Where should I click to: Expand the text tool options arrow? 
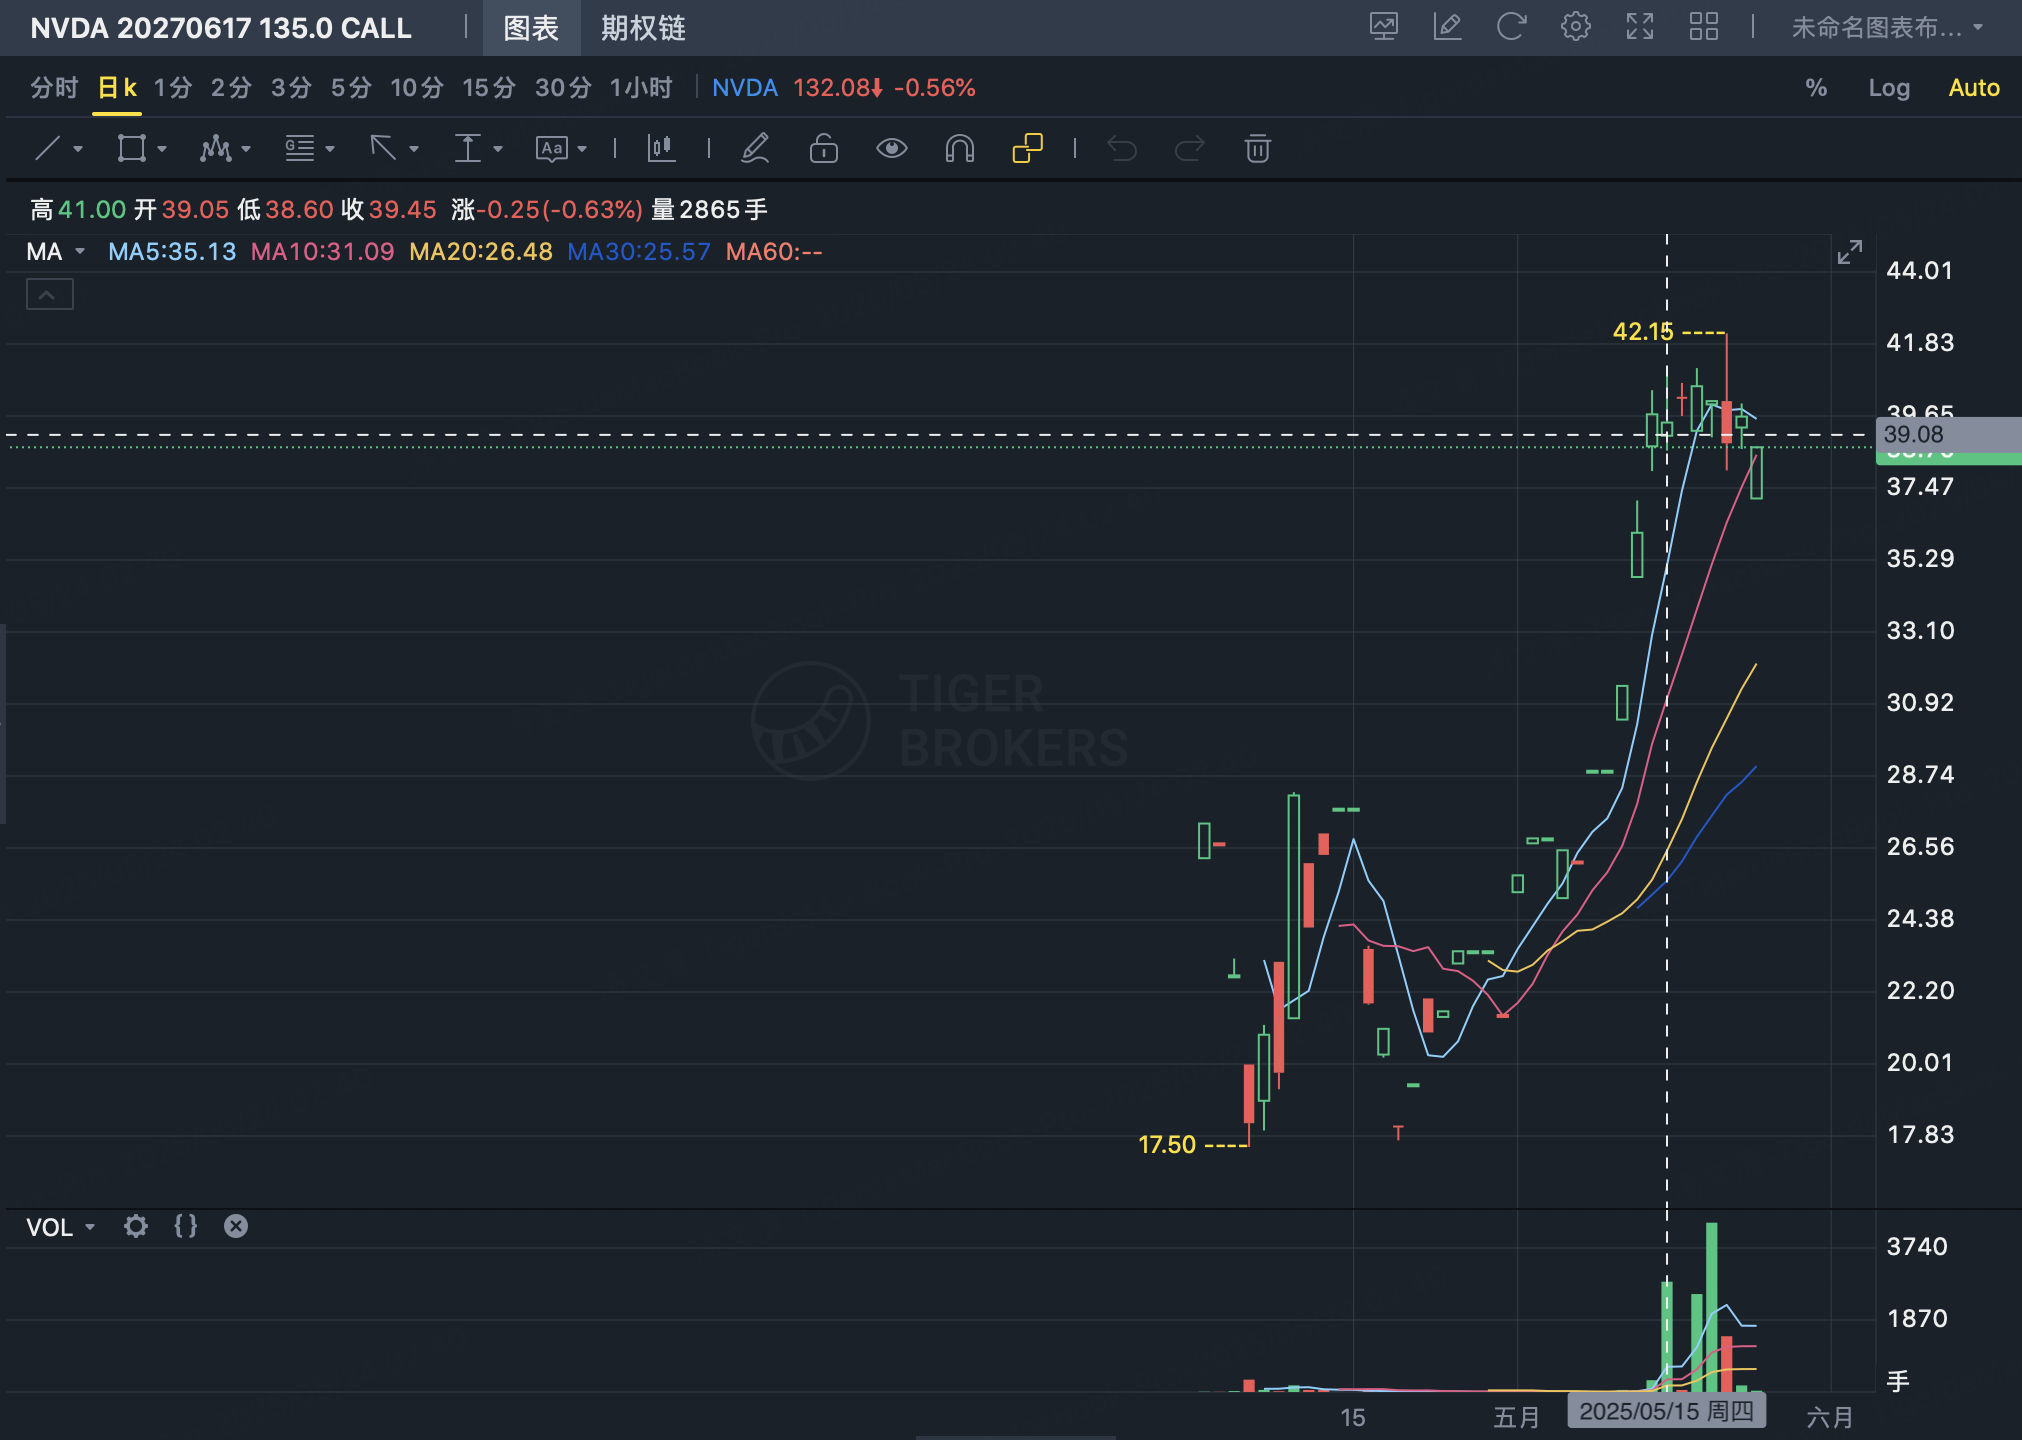tap(582, 150)
